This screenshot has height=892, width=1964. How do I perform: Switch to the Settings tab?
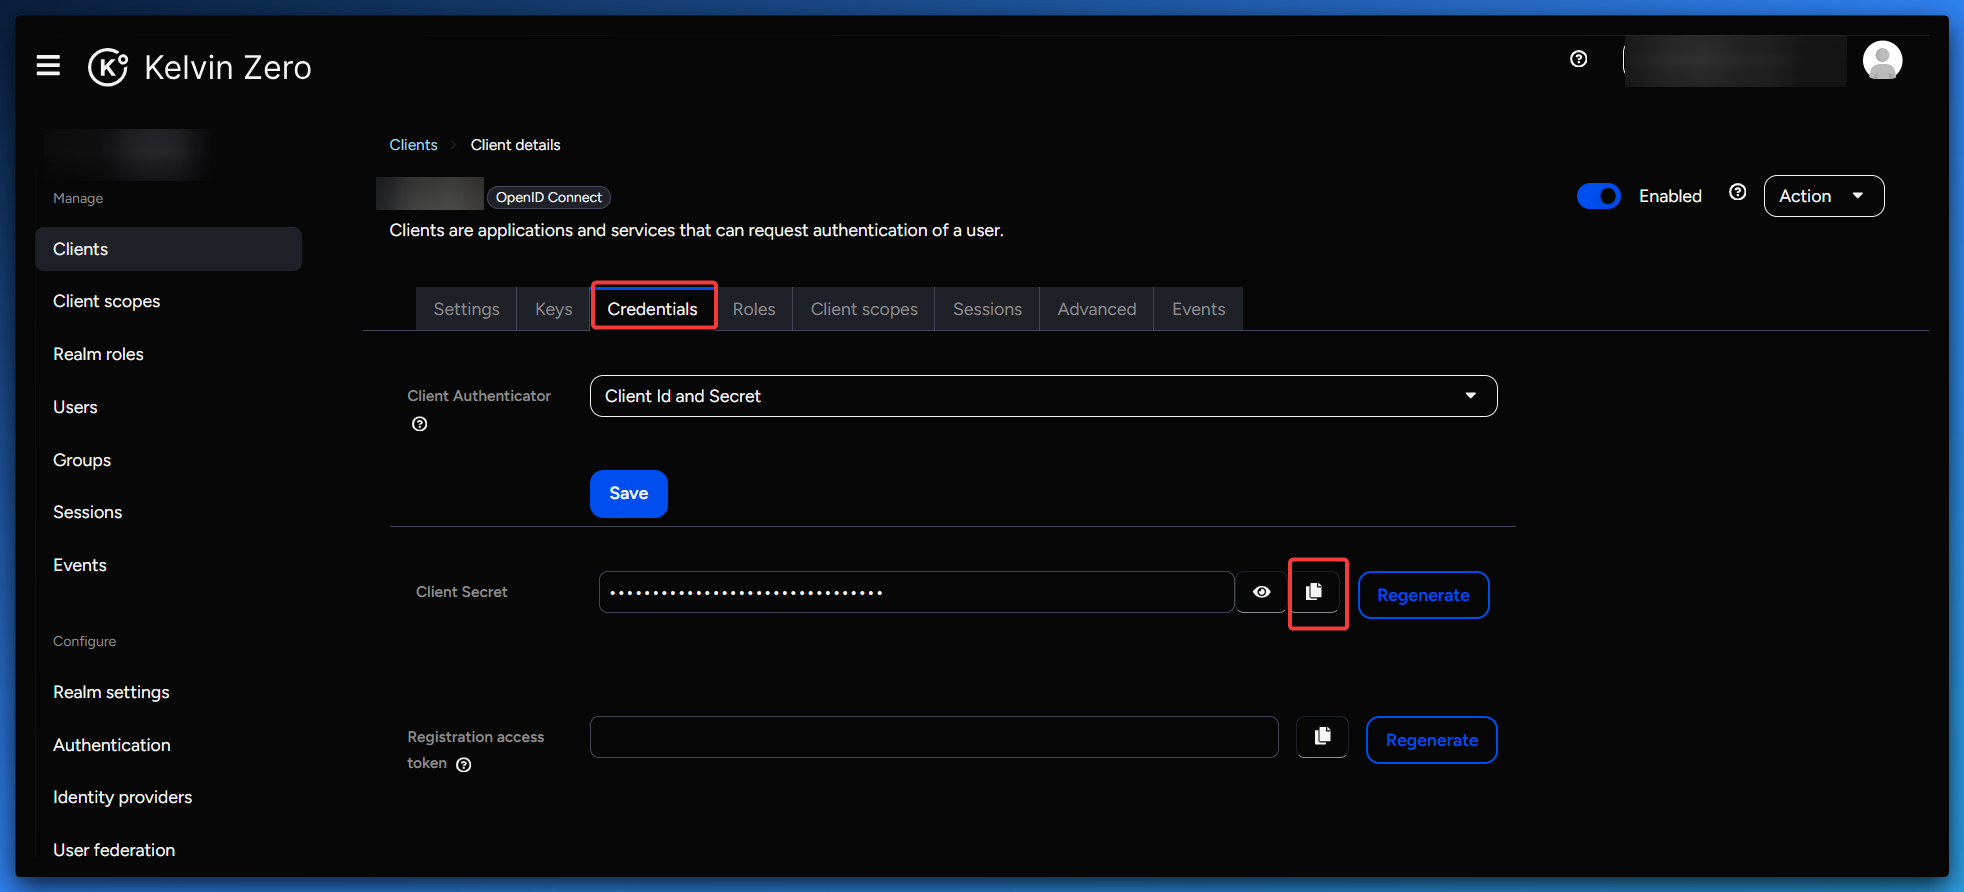pos(466,309)
